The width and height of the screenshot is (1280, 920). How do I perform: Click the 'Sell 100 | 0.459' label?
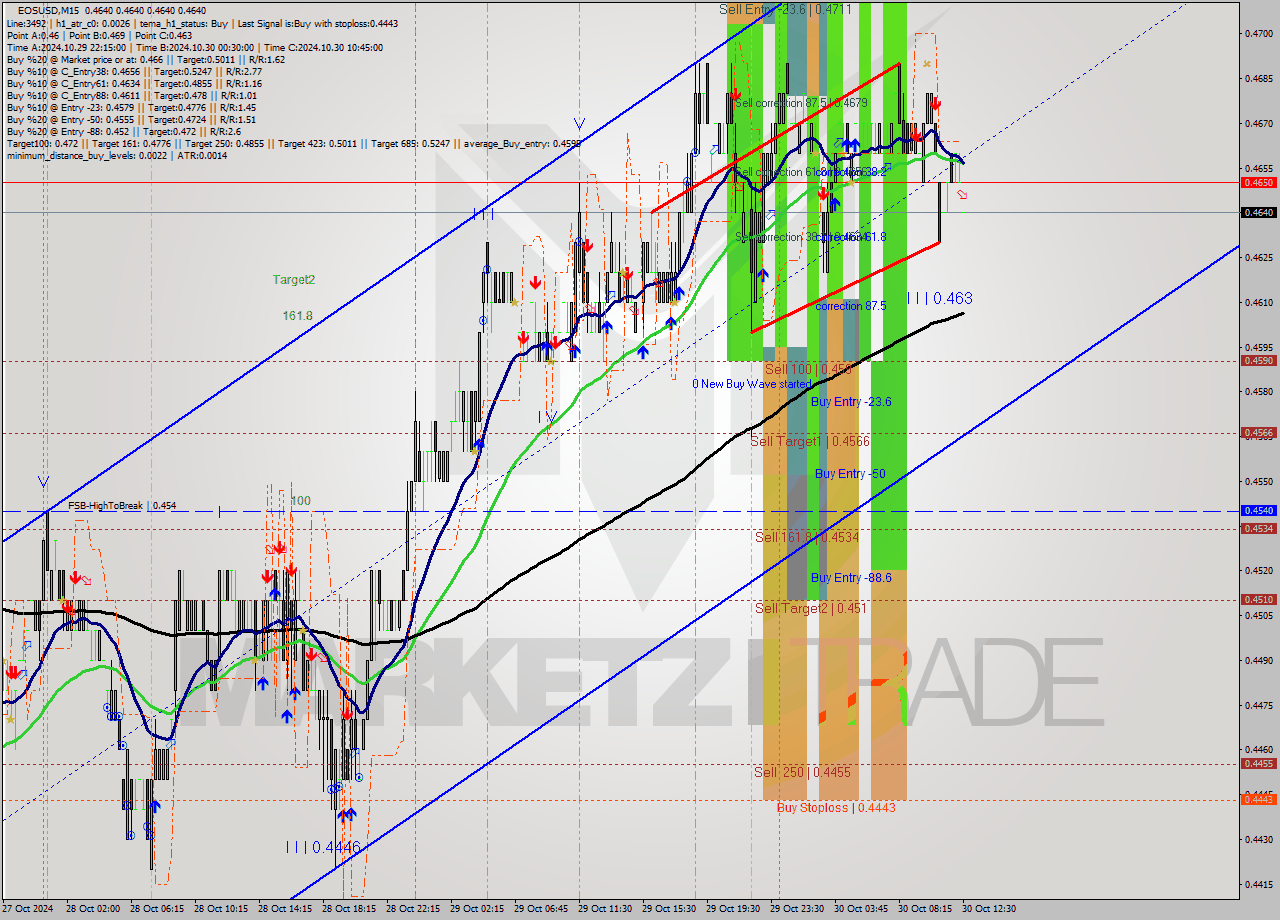point(808,369)
